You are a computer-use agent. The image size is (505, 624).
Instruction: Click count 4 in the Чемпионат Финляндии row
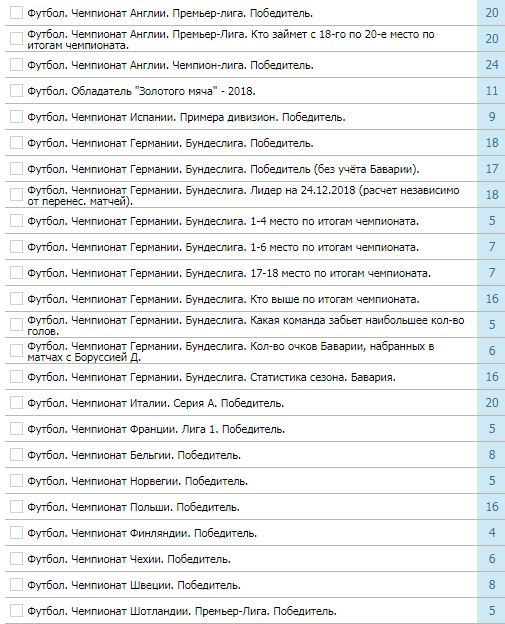click(x=491, y=532)
